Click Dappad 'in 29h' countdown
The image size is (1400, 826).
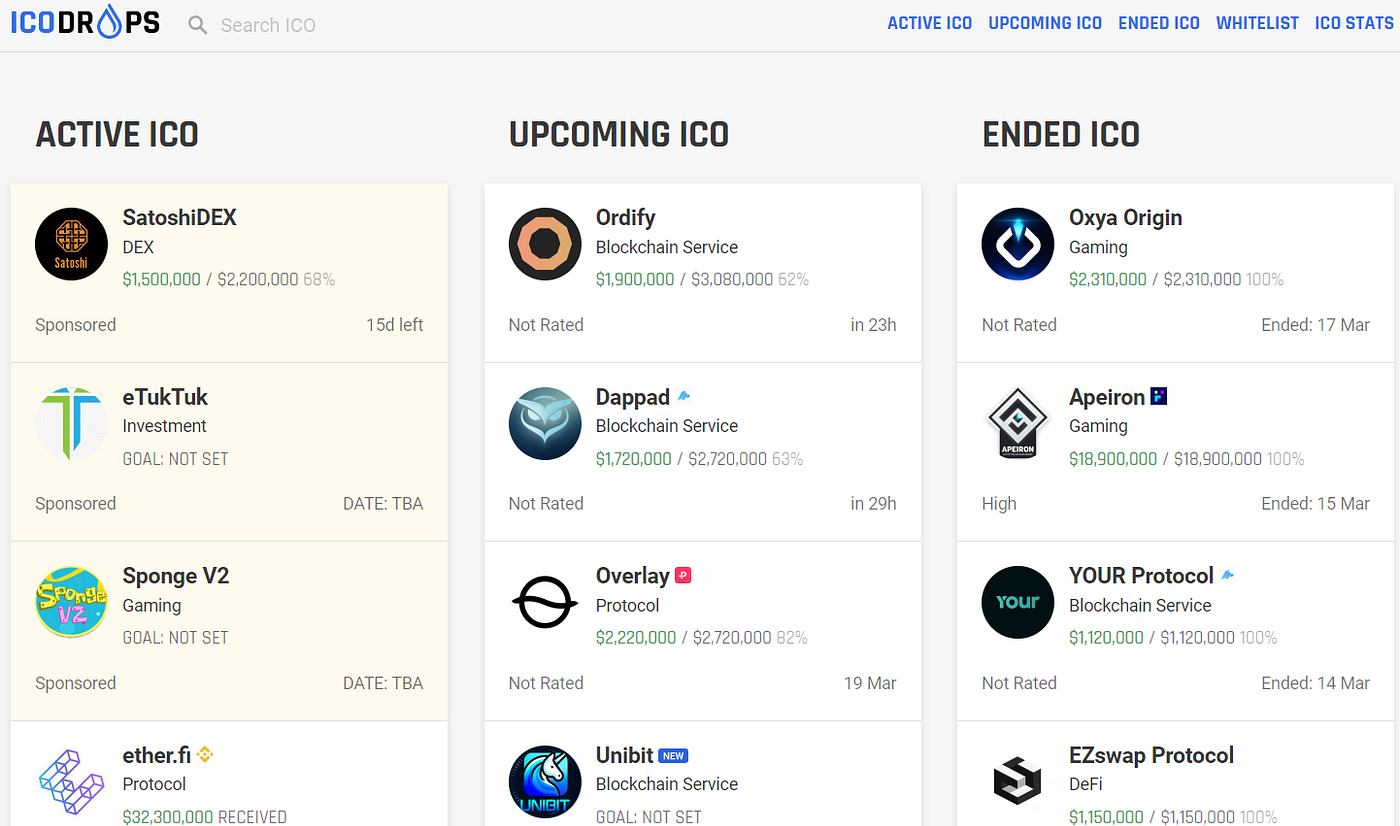(x=874, y=504)
